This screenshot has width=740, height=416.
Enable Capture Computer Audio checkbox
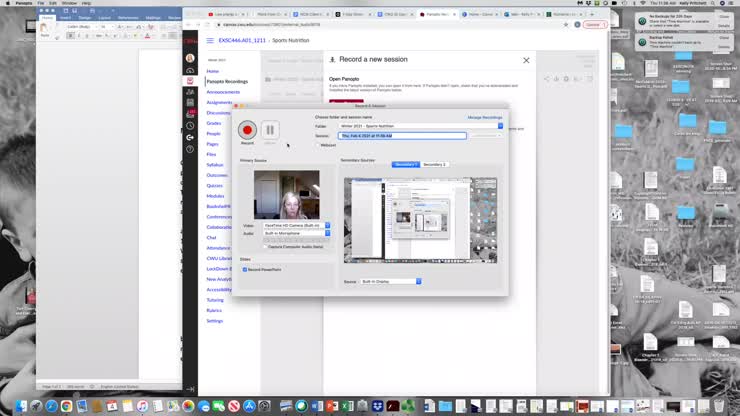coord(265,246)
